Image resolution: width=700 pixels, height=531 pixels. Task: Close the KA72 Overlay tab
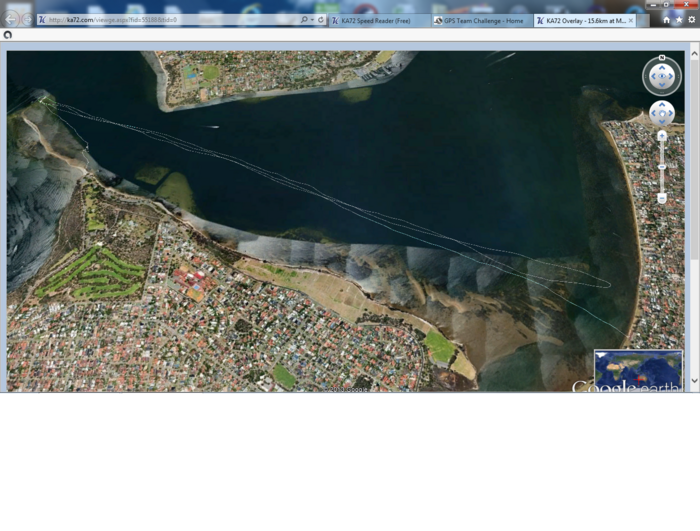(x=631, y=20)
